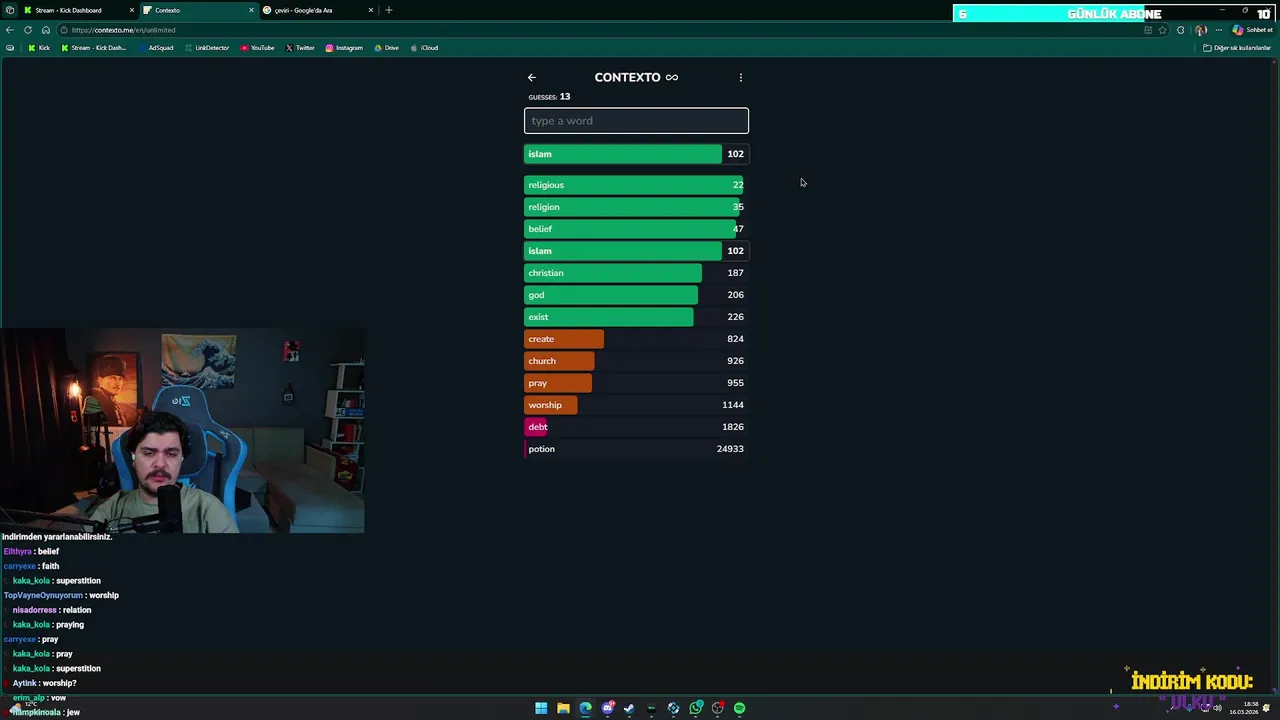Click the christian guess row

pos(636,273)
